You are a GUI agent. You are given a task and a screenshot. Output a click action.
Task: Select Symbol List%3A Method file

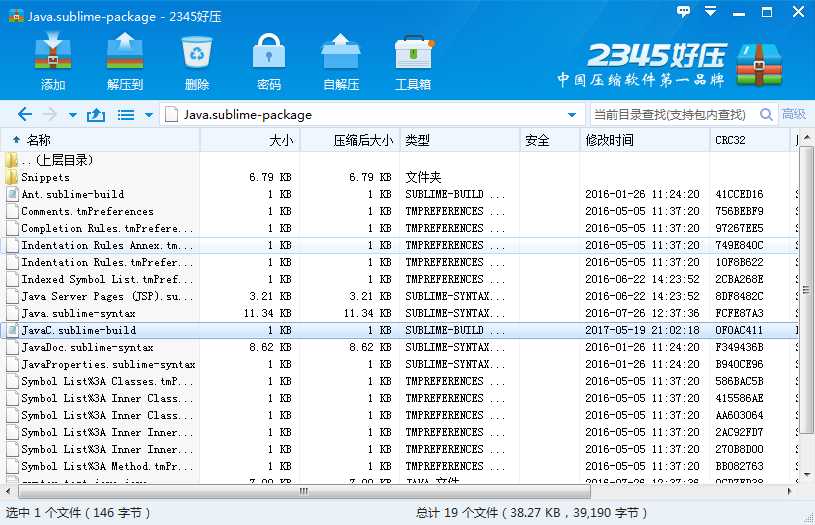(x=399, y=466)
